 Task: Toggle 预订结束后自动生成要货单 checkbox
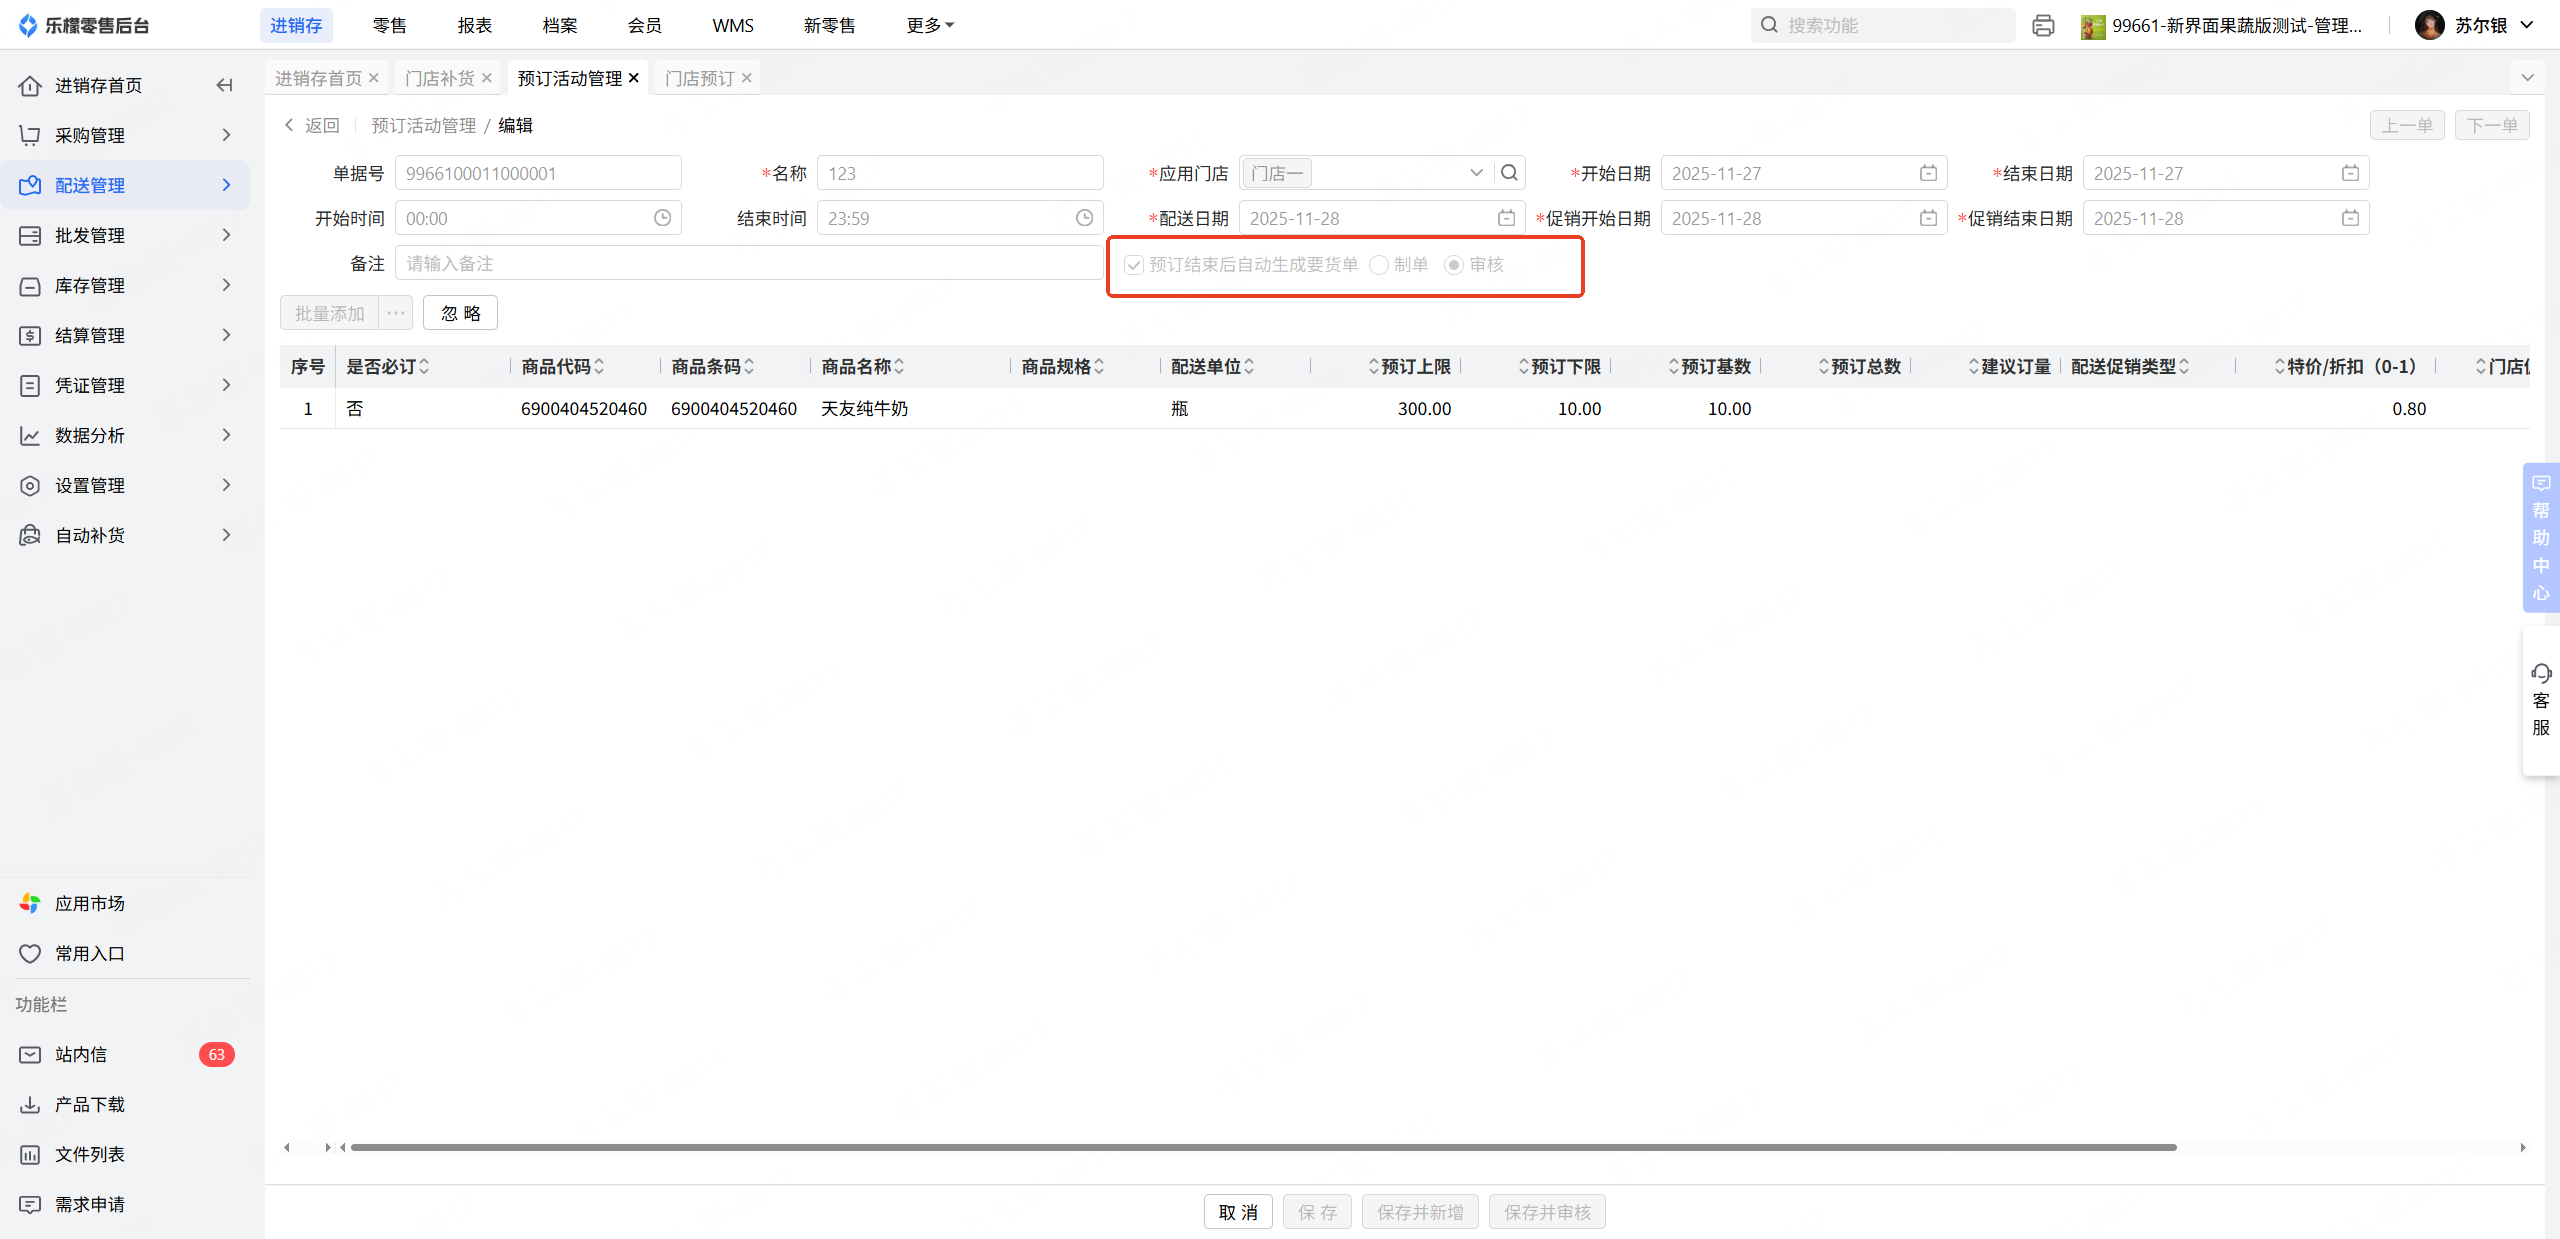[1134, 265]
